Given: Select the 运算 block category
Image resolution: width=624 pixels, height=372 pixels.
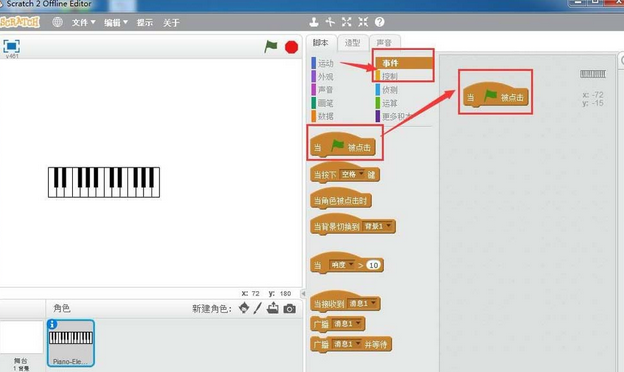Looking at the screenshot, I should (387, 103).
